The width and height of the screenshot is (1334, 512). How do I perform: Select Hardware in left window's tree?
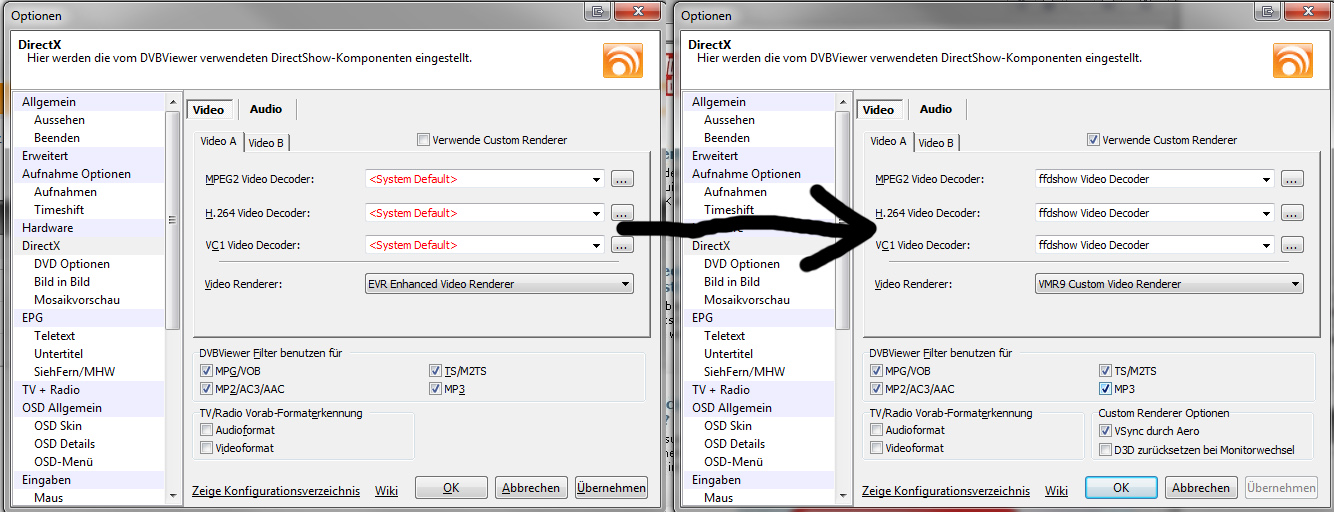[x=48, y=228]
